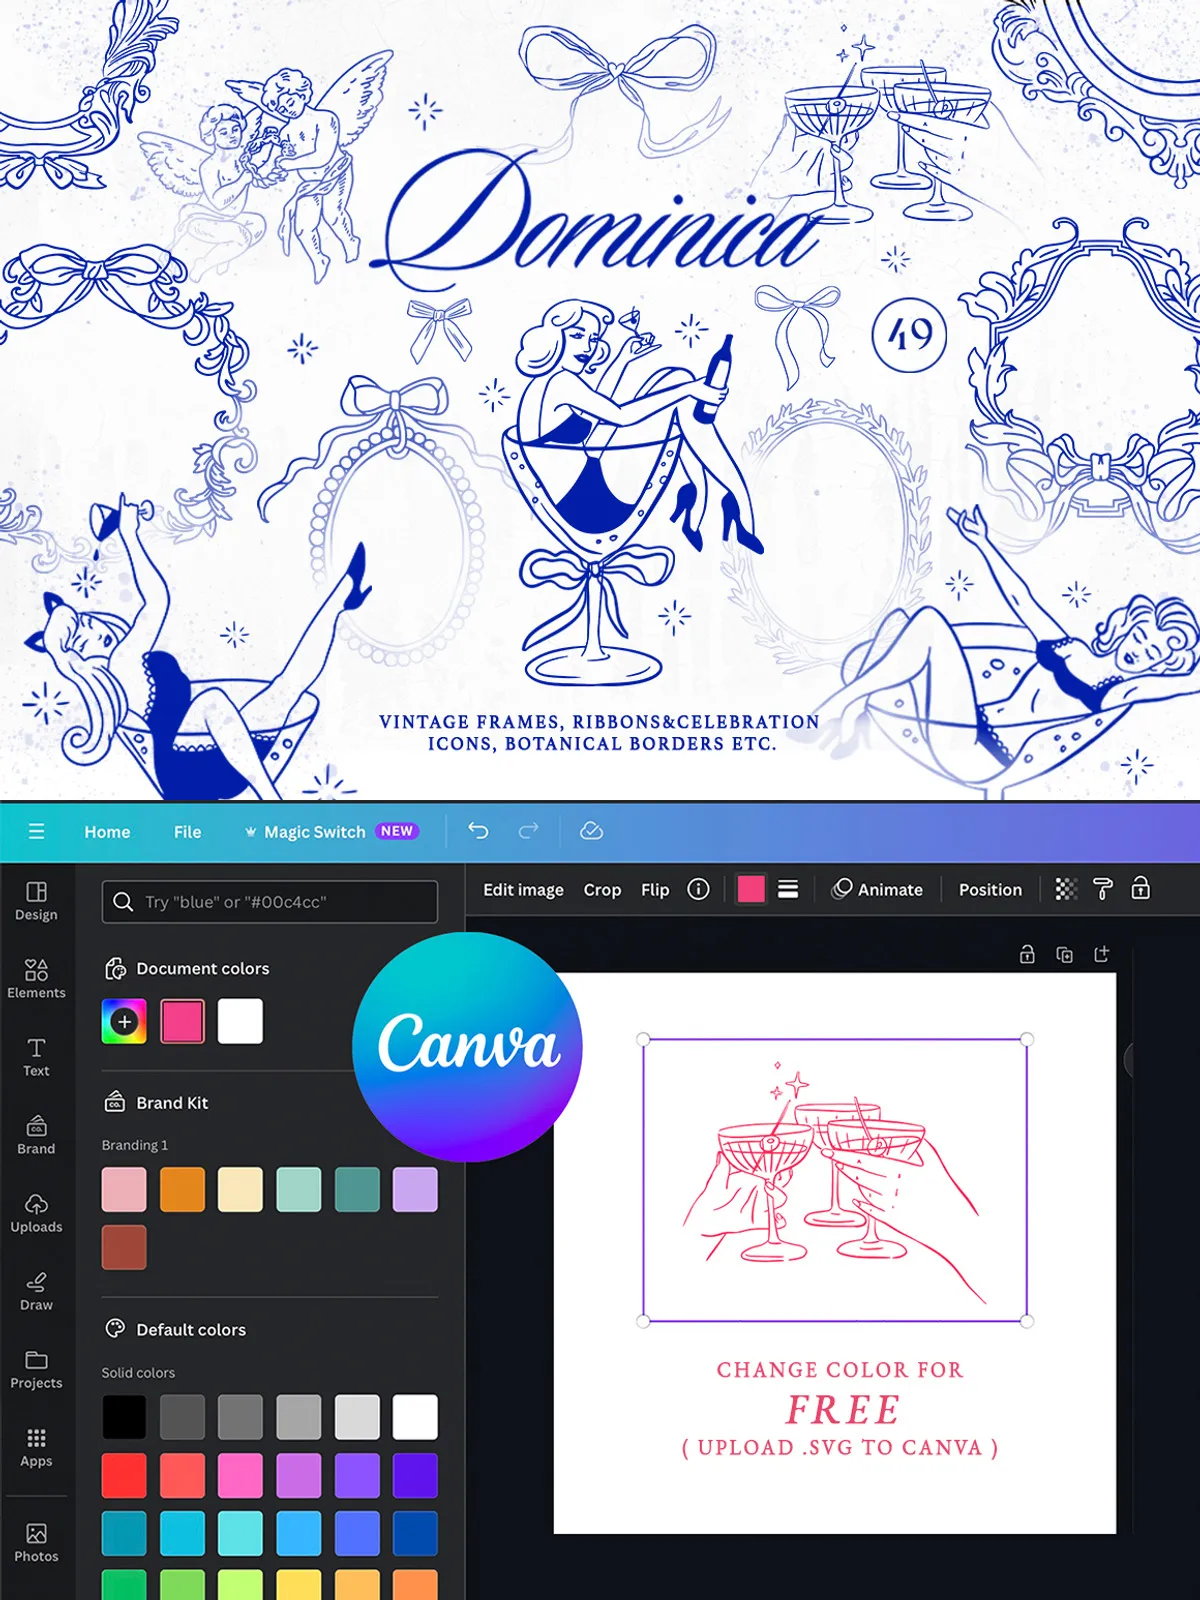The image size is (1200, 1600).
Task: Open the hamburger main menu
Action: point(37,831)
